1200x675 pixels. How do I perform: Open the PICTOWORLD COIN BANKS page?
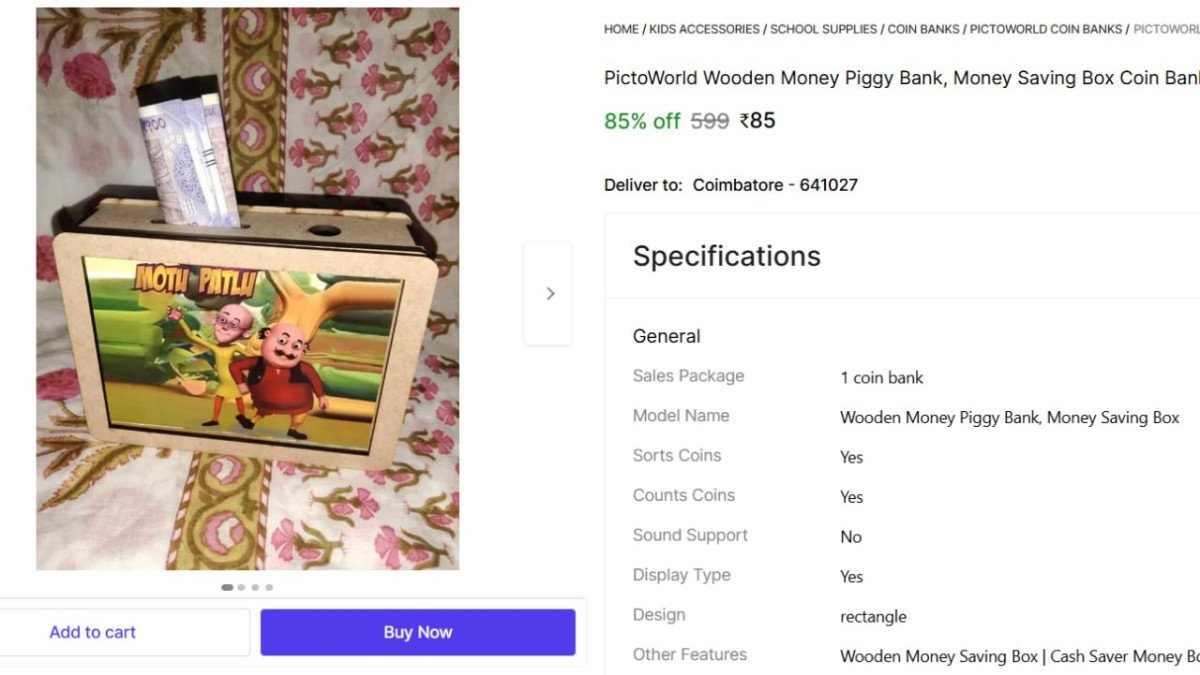tap(1043, 29)
